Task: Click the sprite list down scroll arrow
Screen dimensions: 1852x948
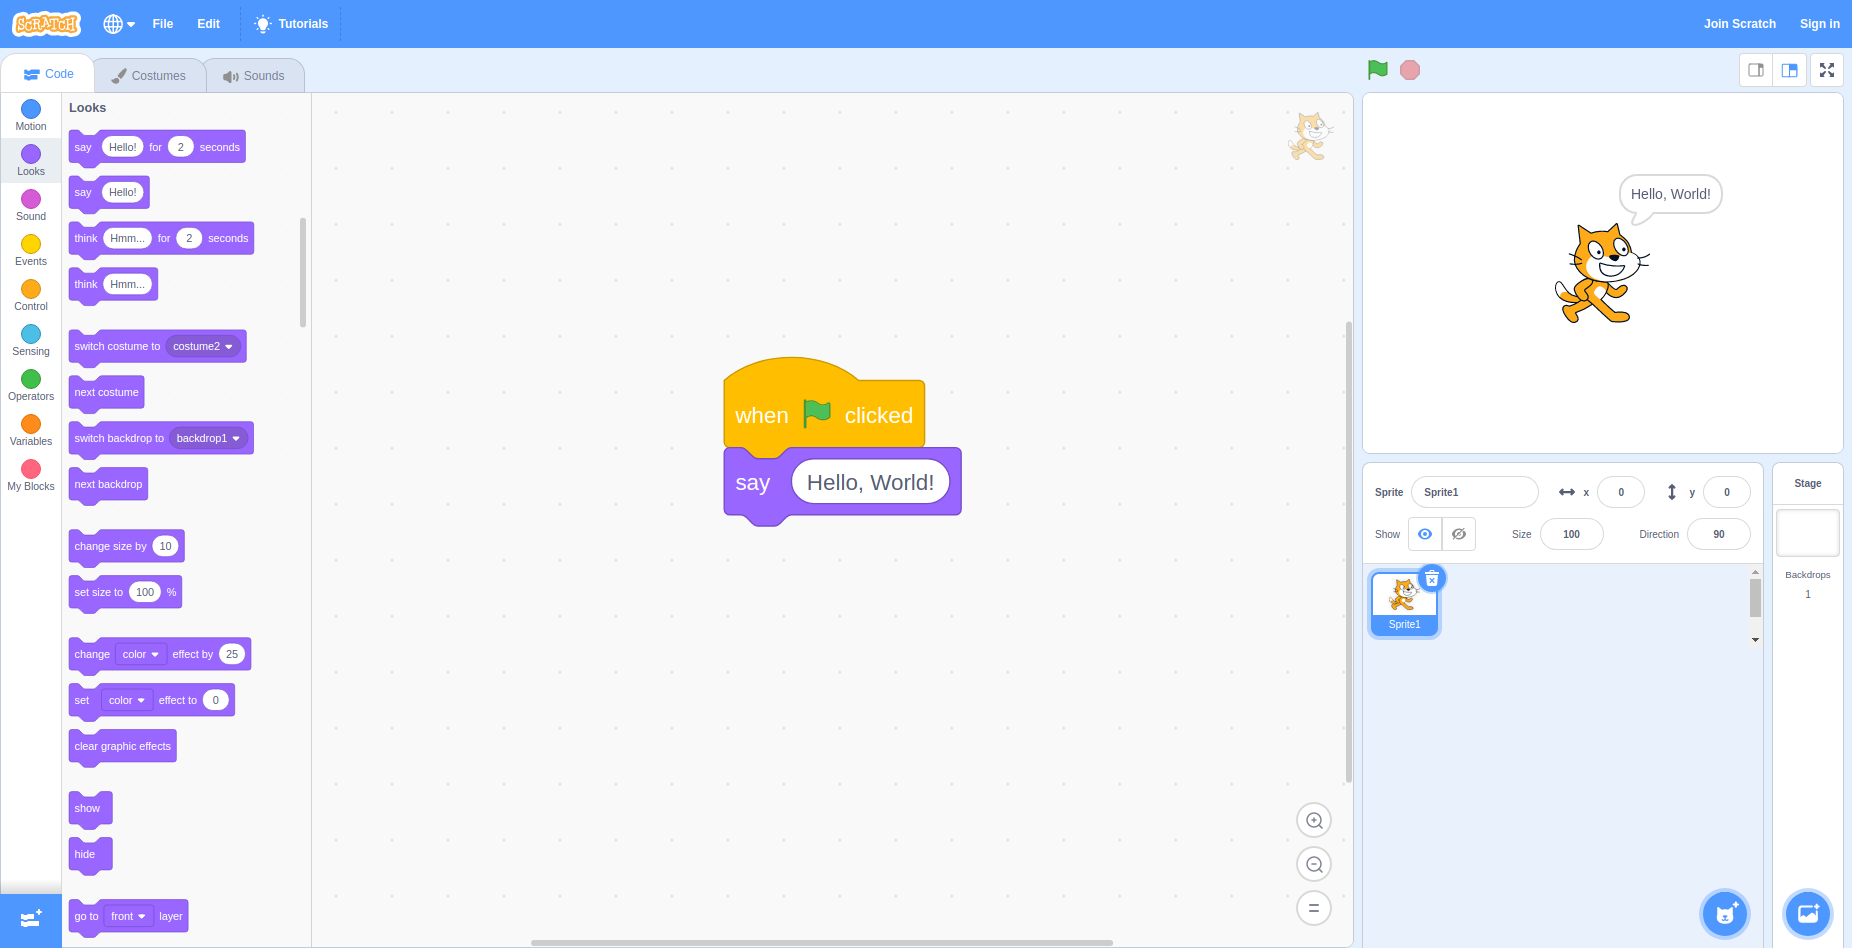Action: tap(1755, 640)
